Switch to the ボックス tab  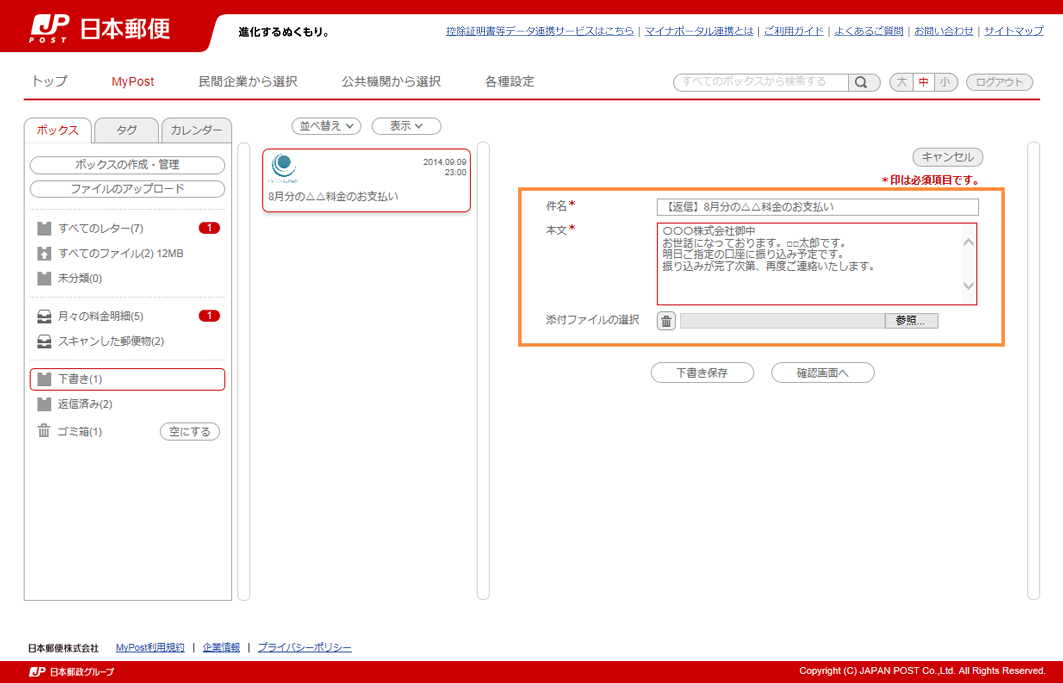pos(58,130)
